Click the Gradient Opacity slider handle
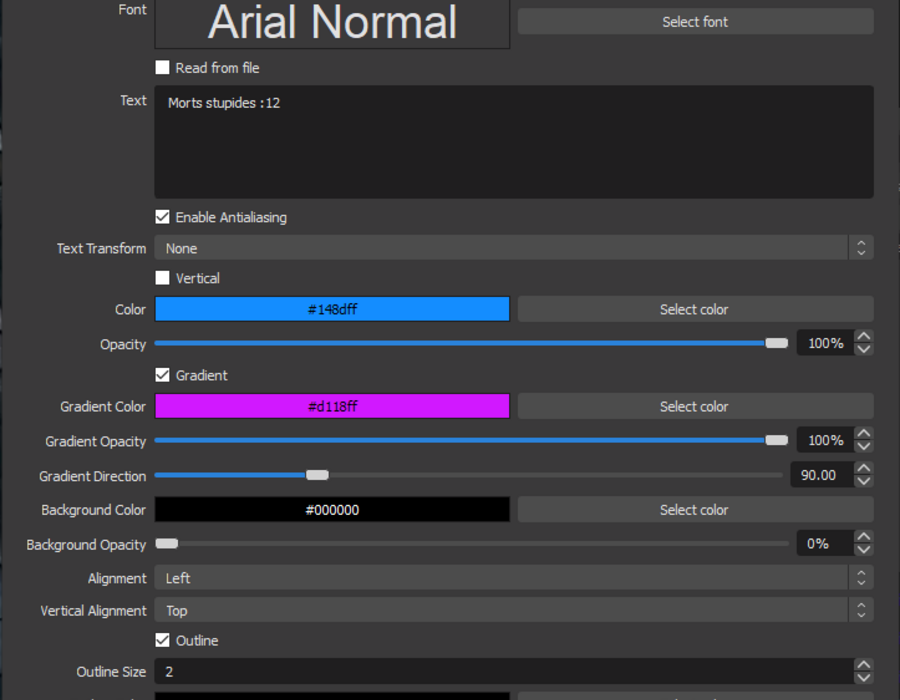The width and height of the screenshot is (900, 700). (x=777, y=440)
